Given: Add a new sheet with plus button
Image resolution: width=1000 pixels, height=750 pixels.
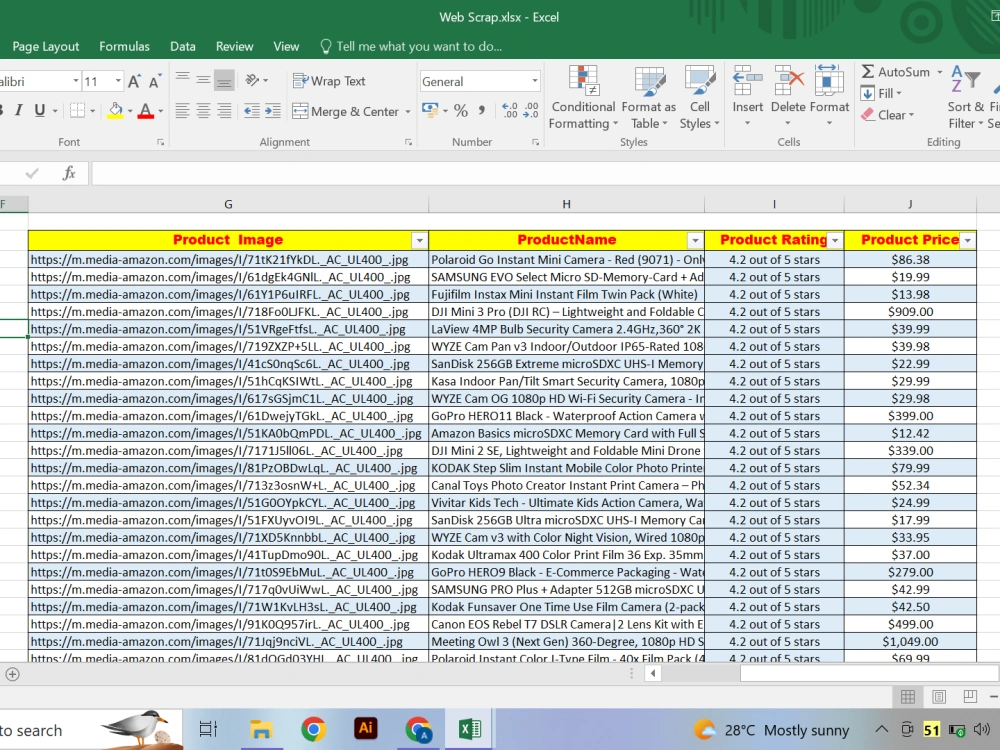Looking at the screenshot, I should pos(12,674).
